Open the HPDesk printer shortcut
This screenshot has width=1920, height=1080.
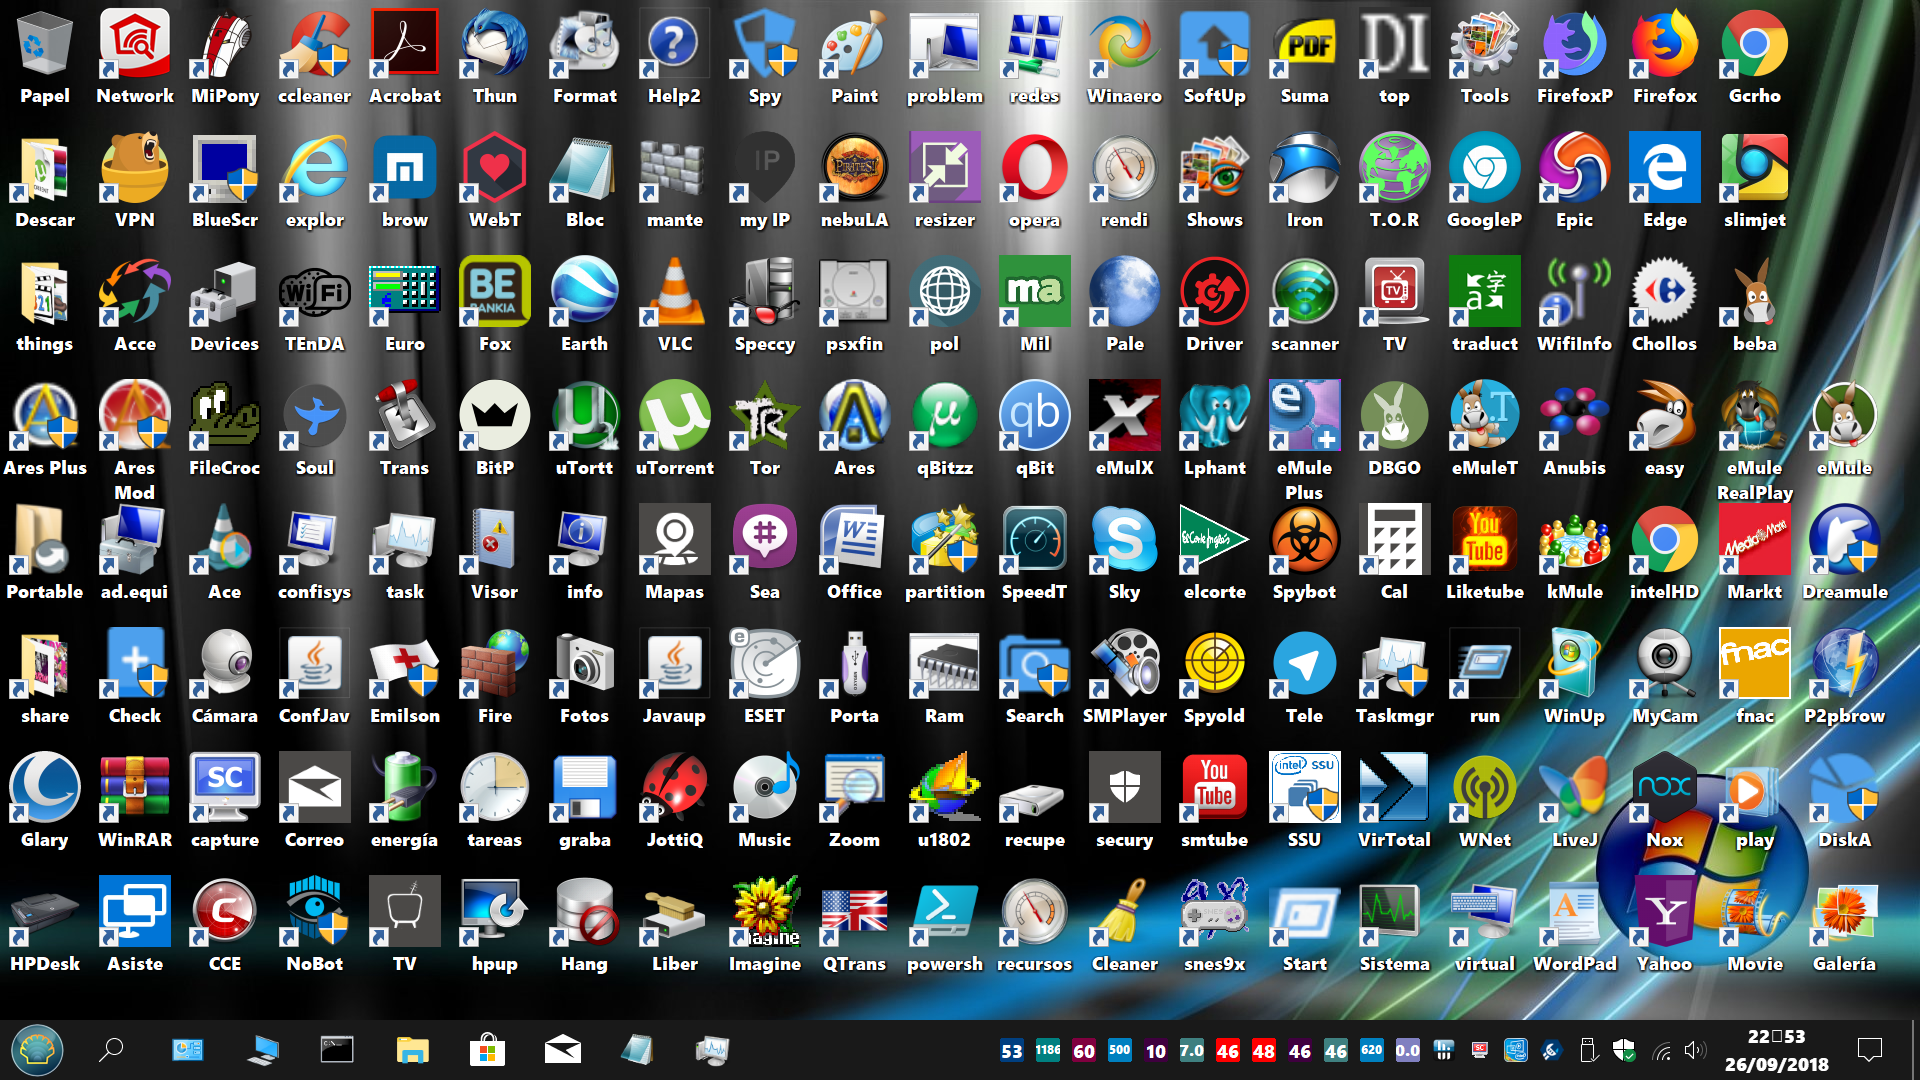tap(45, 925)
